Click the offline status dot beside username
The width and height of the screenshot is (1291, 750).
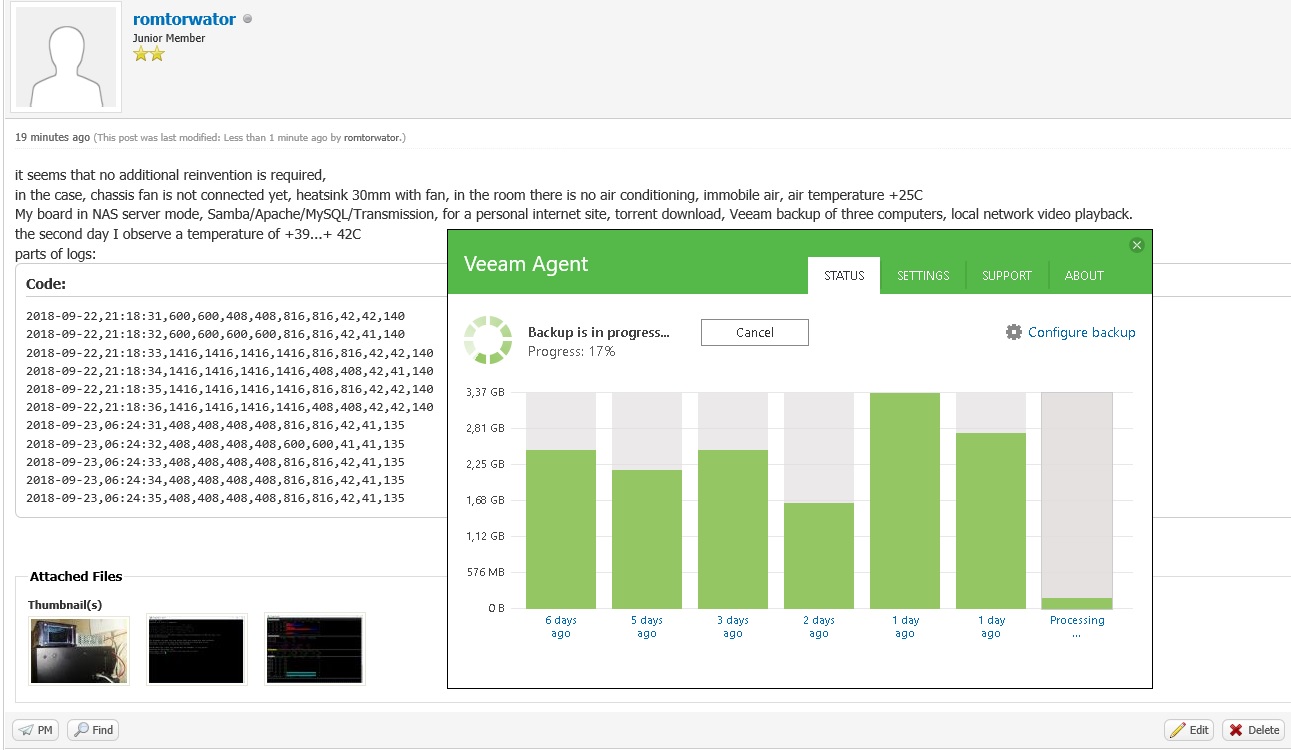click(248, 19)
